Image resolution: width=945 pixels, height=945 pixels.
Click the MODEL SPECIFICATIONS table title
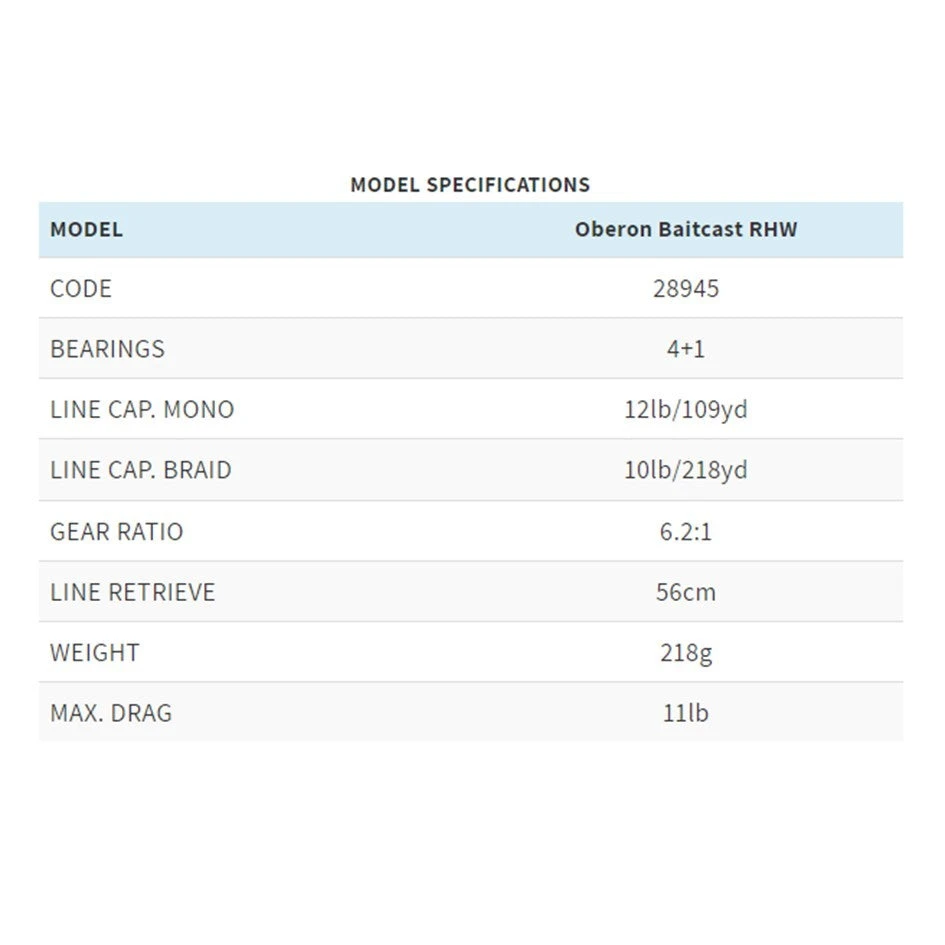tap(470, 185)
